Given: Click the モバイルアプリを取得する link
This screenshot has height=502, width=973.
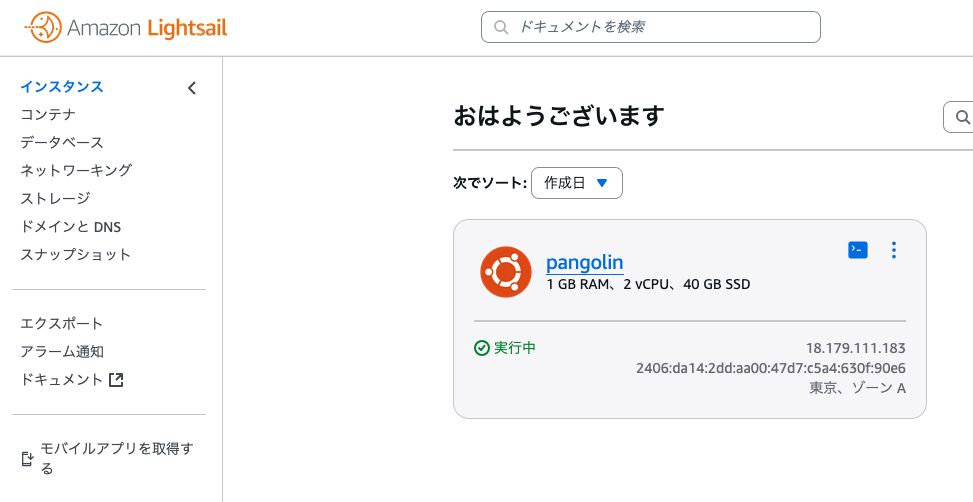Looking at the screenshot, I should coord(116,458).
